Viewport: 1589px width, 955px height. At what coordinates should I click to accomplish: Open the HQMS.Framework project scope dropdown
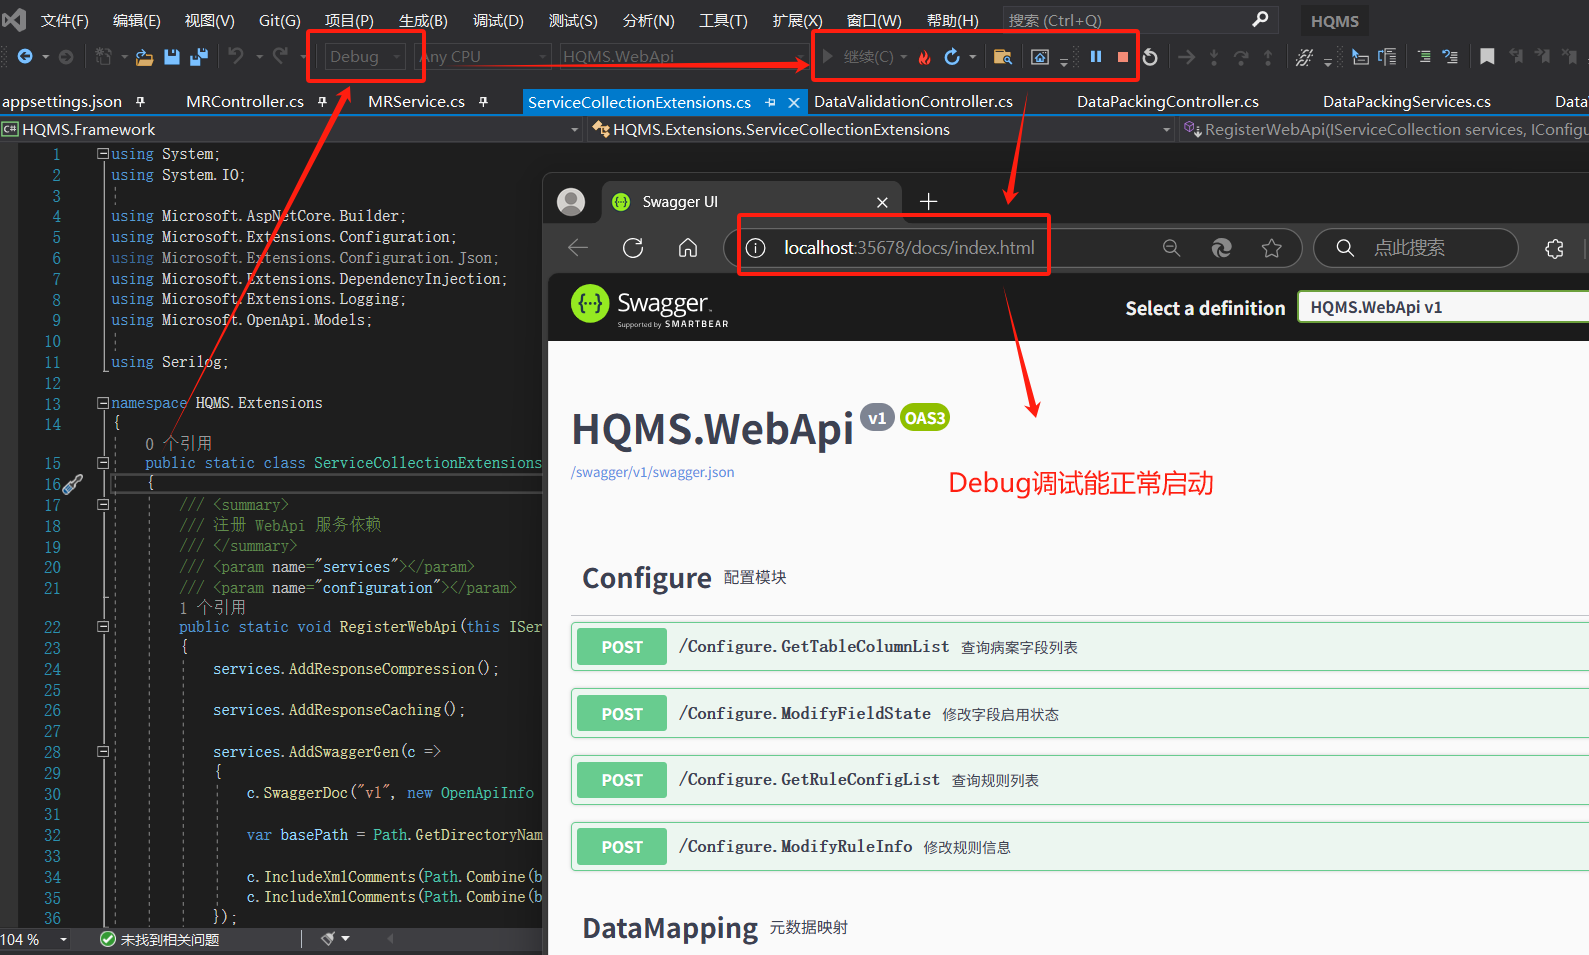(291, 130)
